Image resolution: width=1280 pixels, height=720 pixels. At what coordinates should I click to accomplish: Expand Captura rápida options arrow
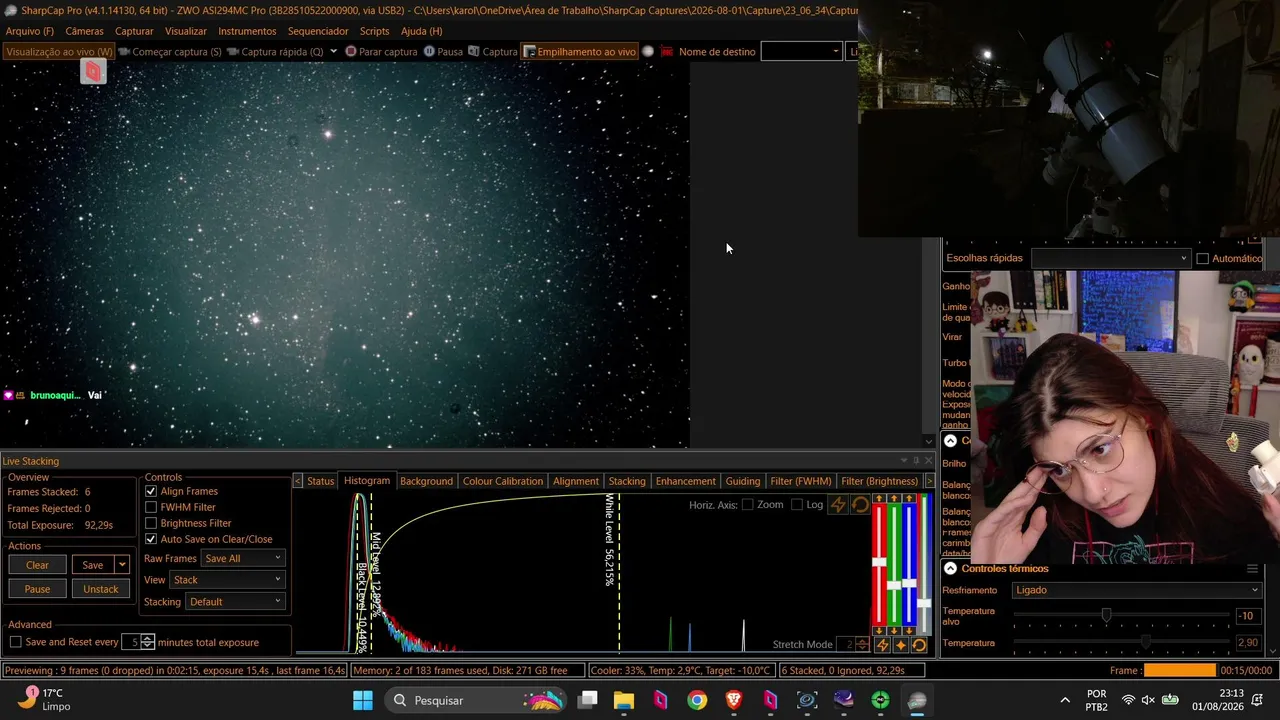[333, 52]
